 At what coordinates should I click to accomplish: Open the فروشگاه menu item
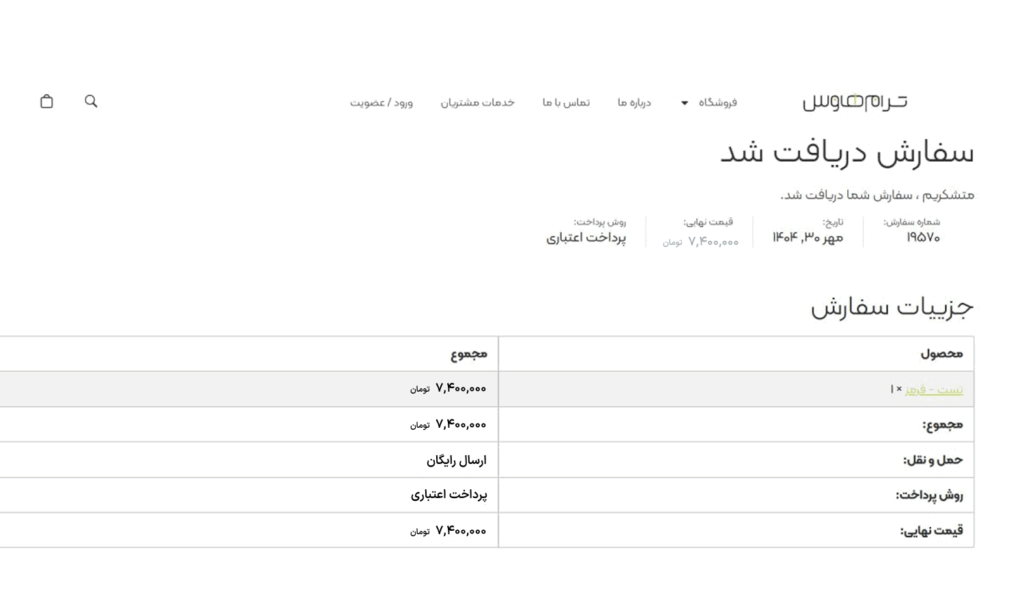(717, 102)
